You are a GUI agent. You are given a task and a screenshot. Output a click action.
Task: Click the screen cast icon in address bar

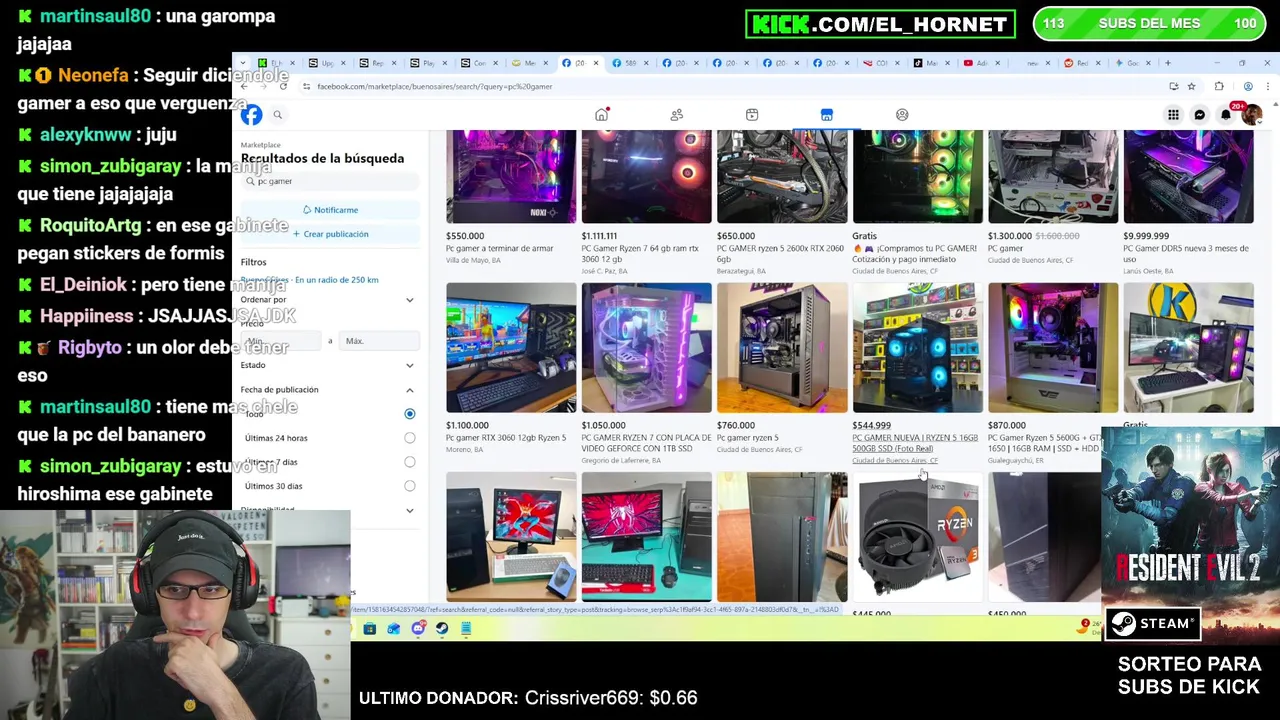(x=1173, y=87)
